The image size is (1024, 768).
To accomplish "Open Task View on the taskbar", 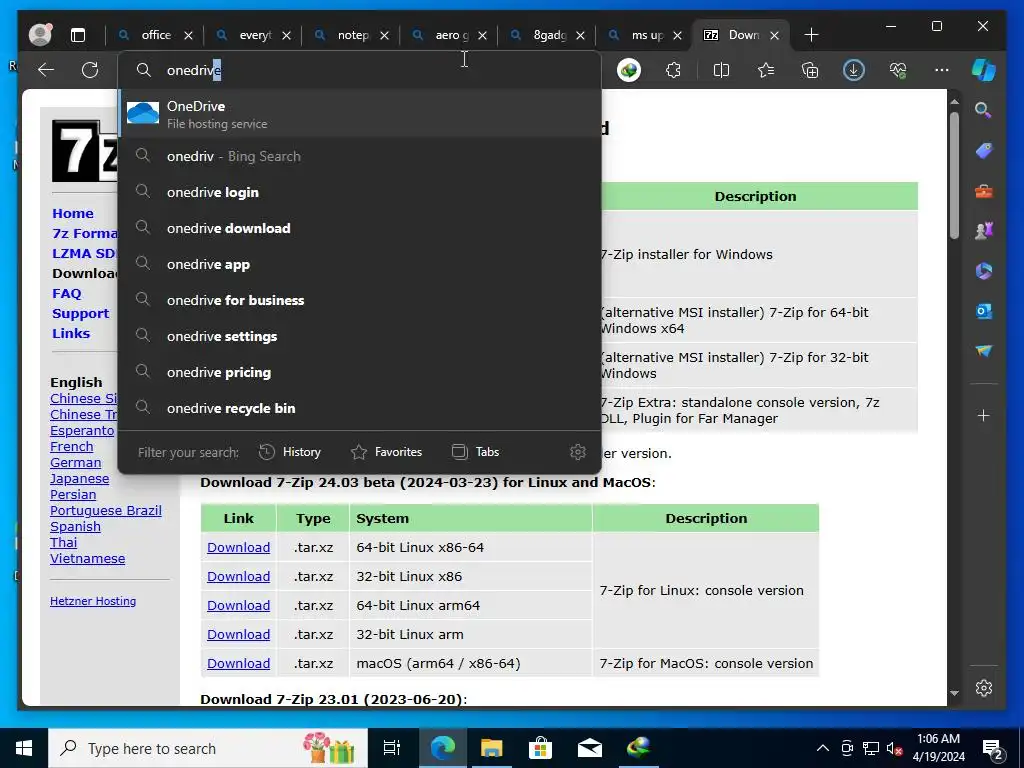I will (392, 748).
